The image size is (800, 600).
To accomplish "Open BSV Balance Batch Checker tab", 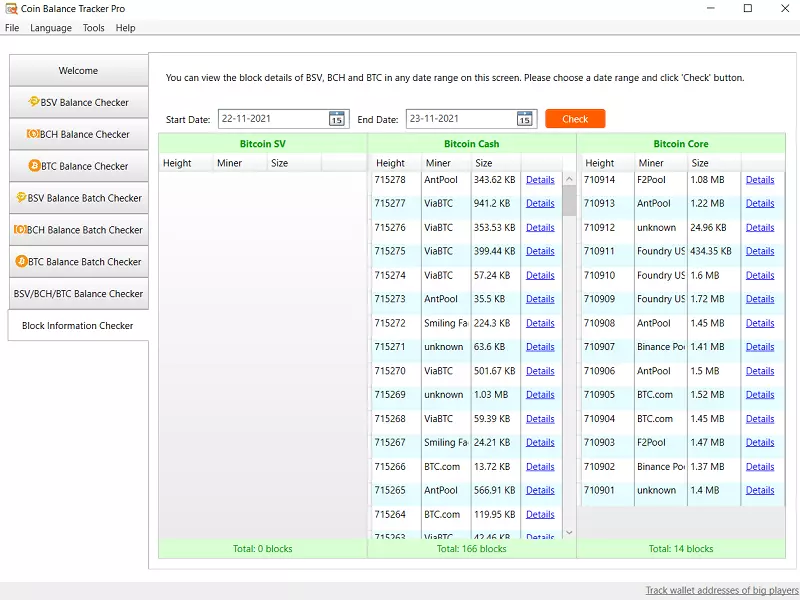I will 78,198.
